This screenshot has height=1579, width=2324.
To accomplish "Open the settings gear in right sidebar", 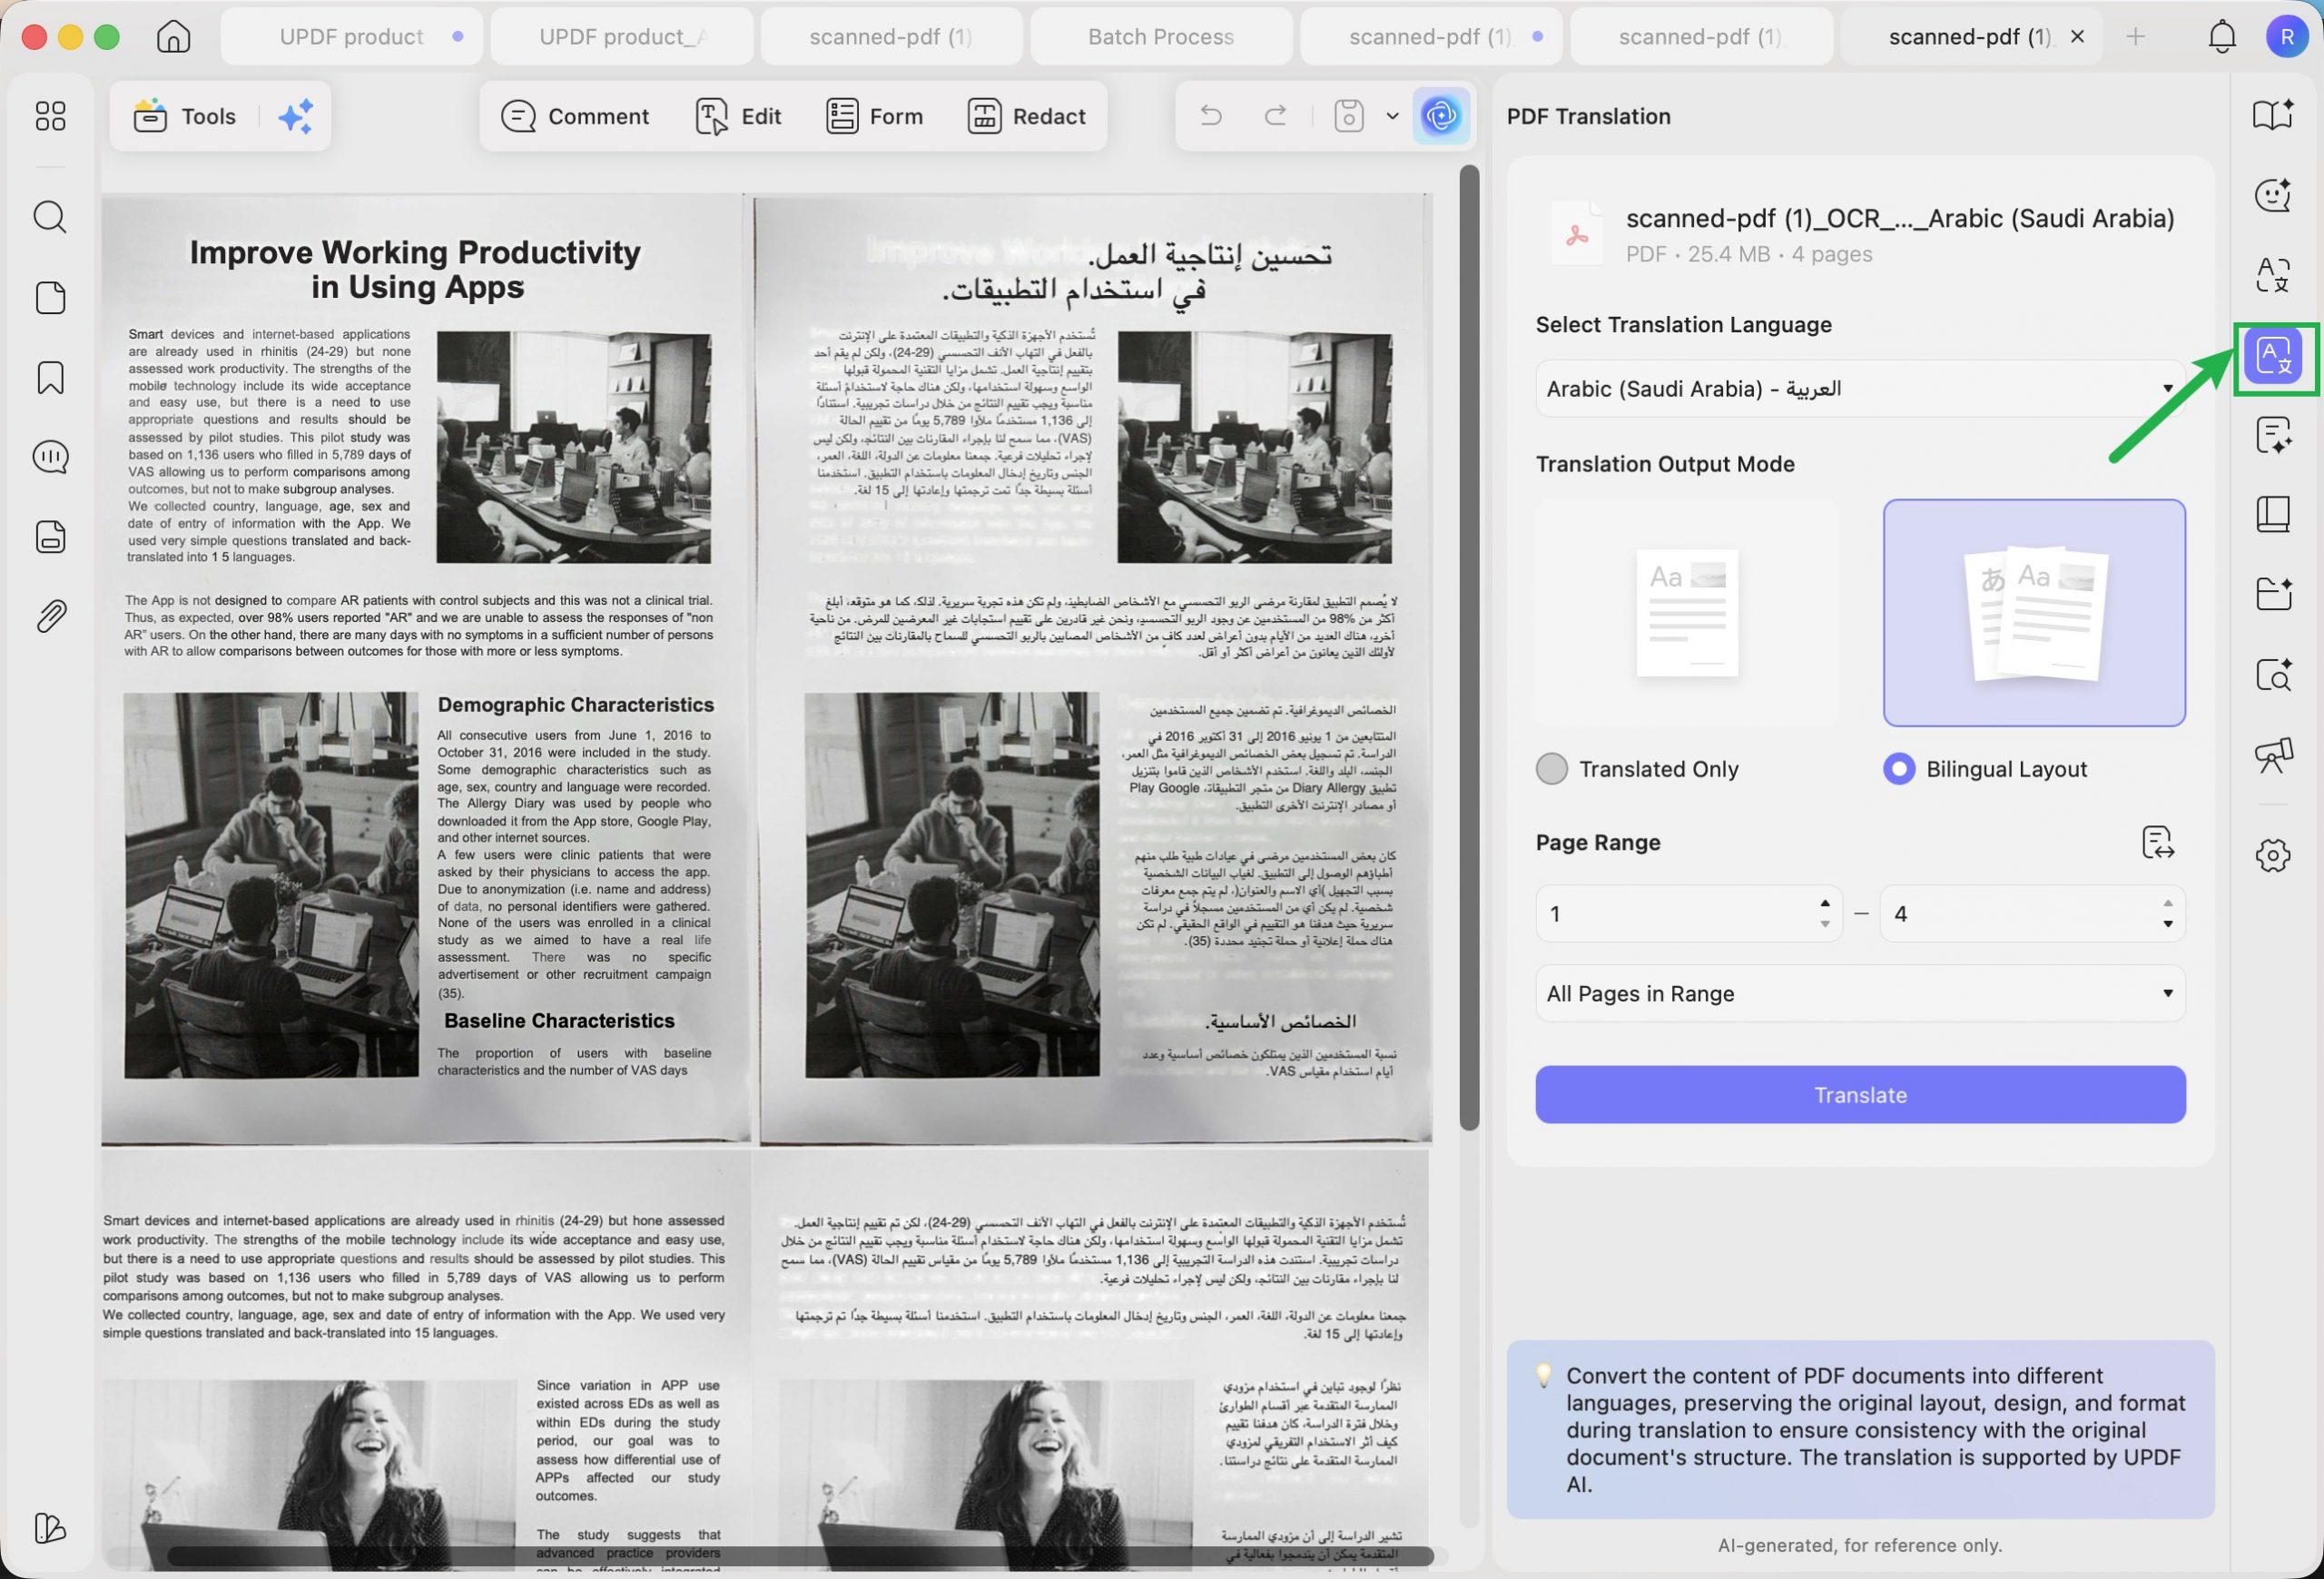I will 2273,856.
